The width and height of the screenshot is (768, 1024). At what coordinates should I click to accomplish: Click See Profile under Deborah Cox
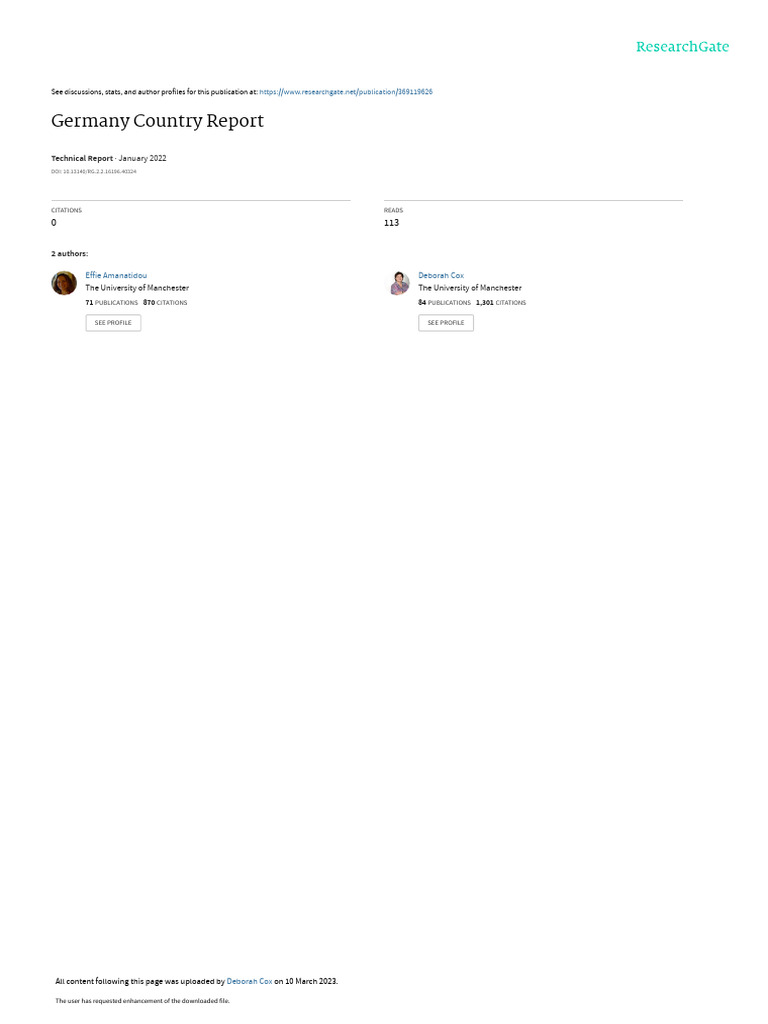pyautogui.click(x=446, y=323)
